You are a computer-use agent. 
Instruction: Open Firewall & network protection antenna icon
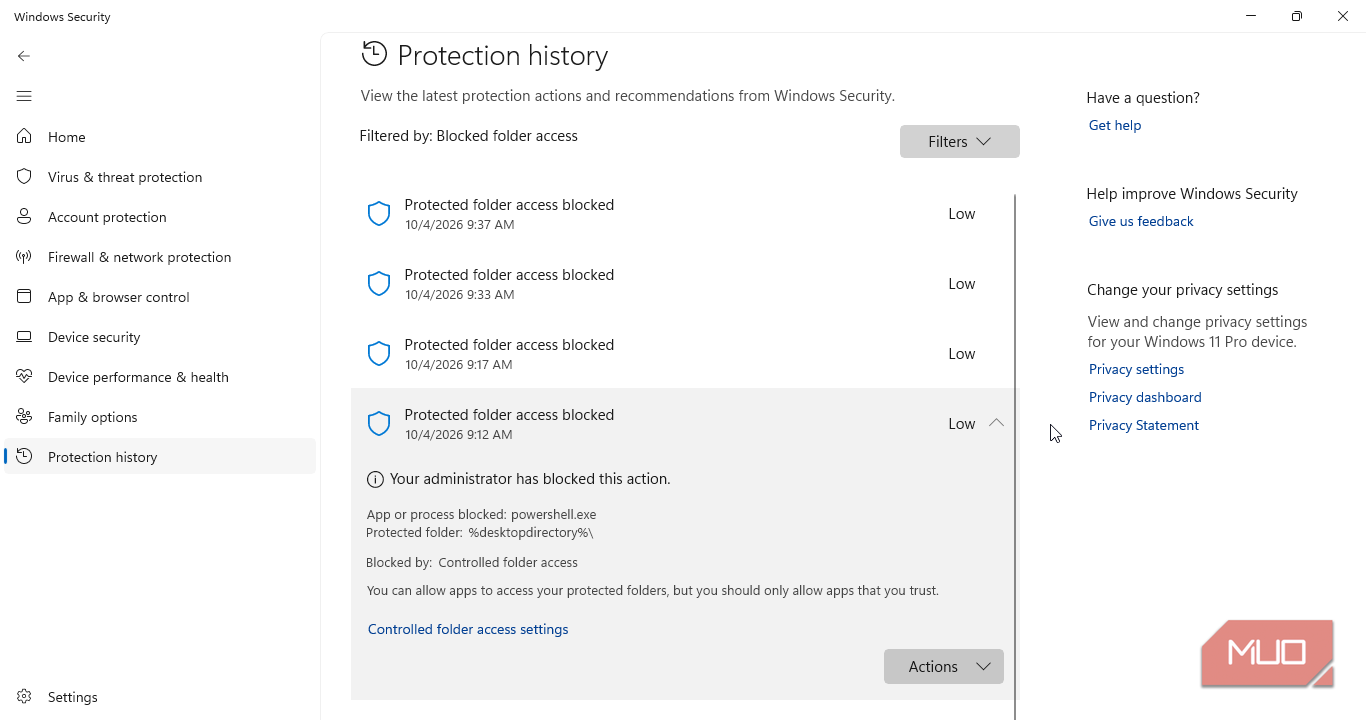point(24,257)
